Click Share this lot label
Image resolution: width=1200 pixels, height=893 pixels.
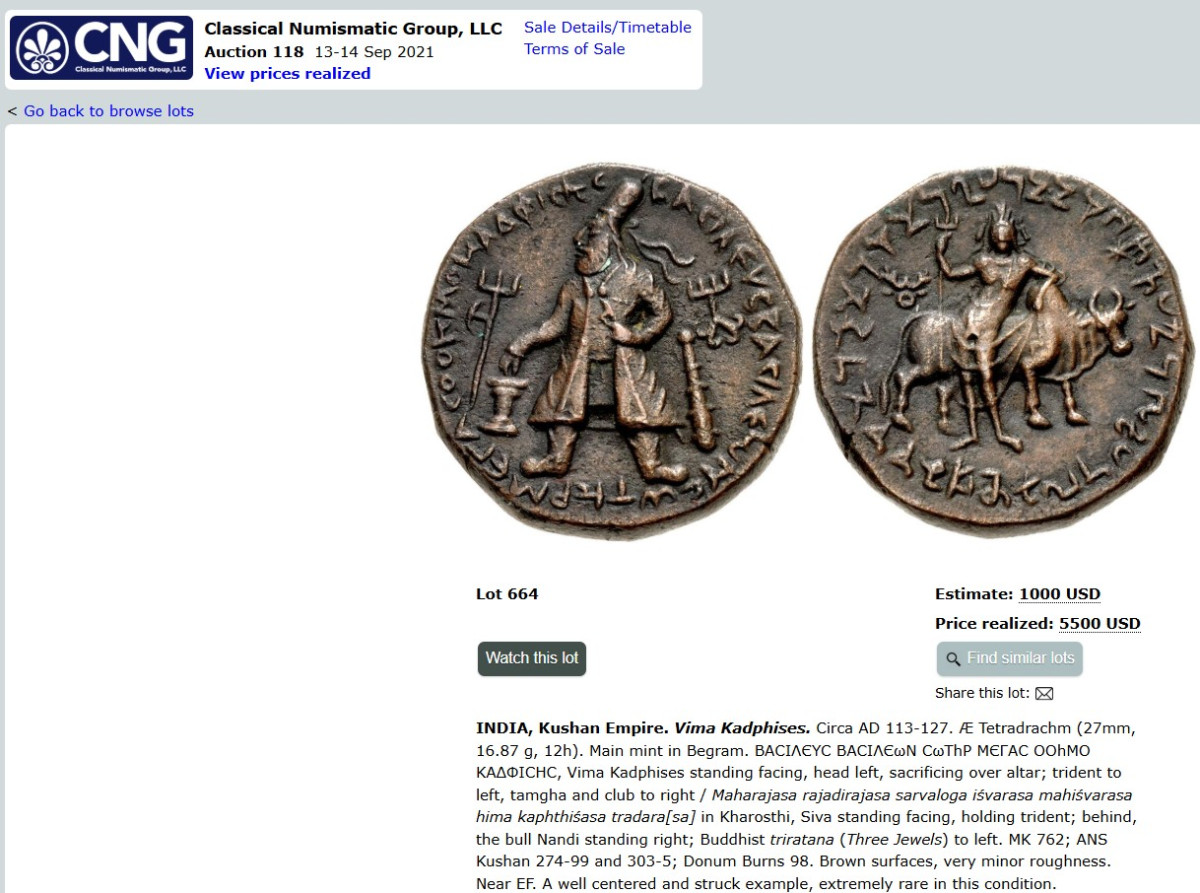pos(982,693)
